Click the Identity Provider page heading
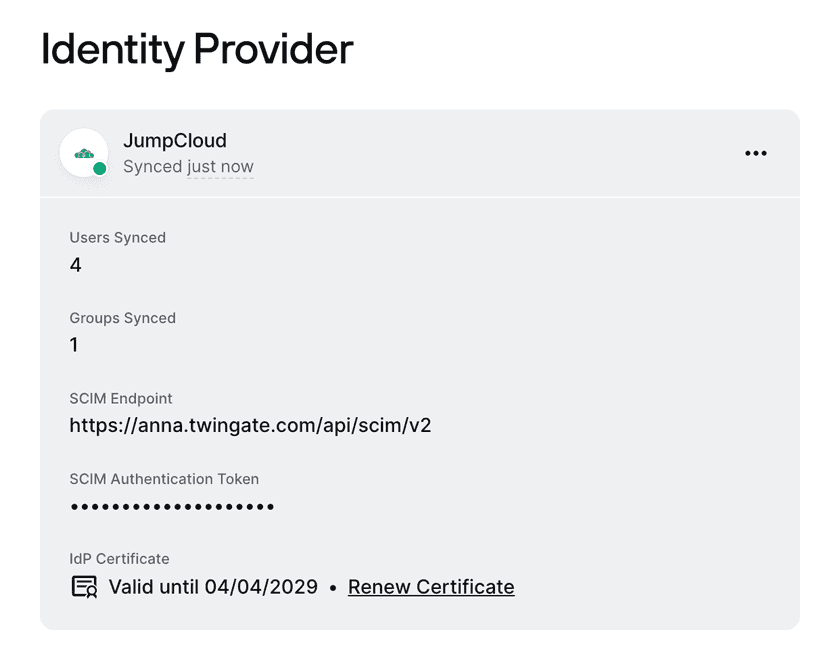This screenshot has width=840, height=657. pyautogui.click(x=197, y=49)
